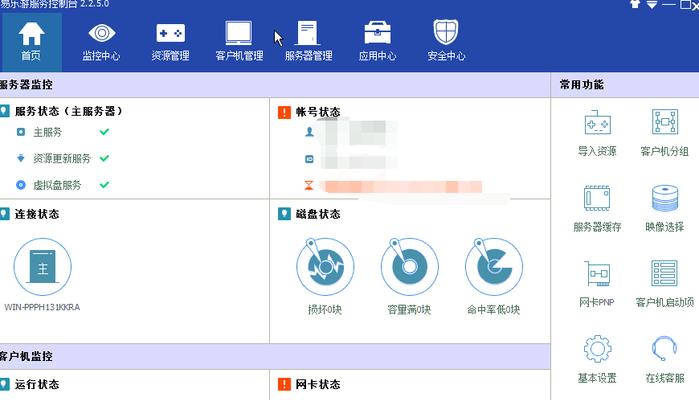The image size is (699, 400).
Task: Click the 网卡状态 orange warning icon
Action: pos(284,384)
